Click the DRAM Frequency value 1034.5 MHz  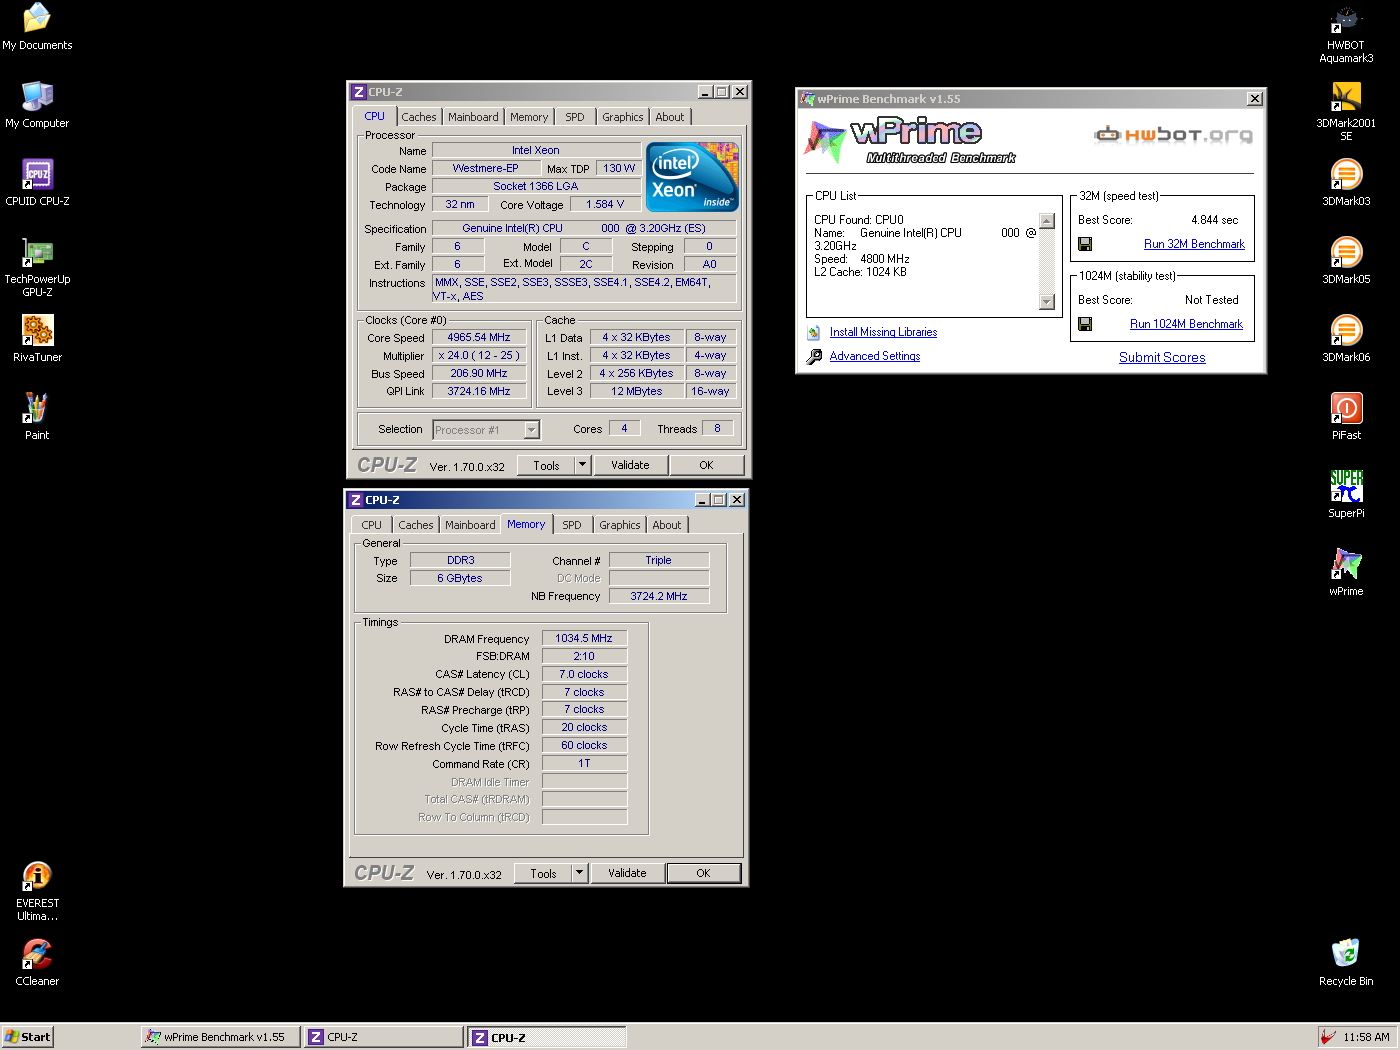[x=584, y=638]
